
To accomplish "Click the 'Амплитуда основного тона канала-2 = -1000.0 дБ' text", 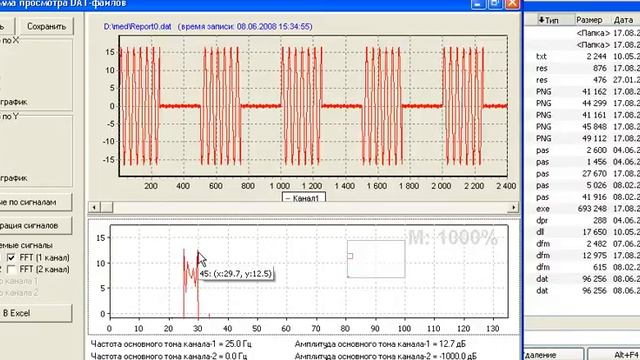I will [385, 356].
